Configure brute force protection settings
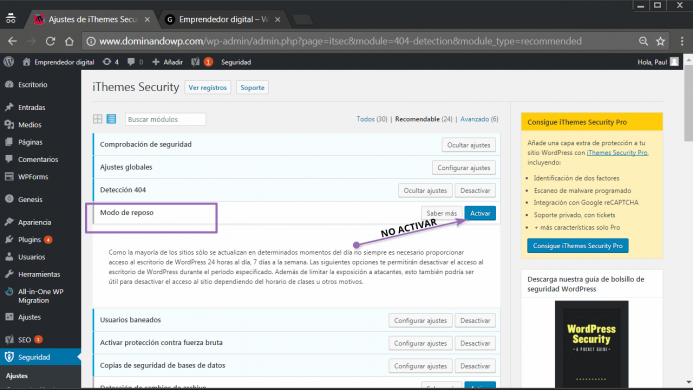The width and height of the screenshot is (693, 390). 420,343
